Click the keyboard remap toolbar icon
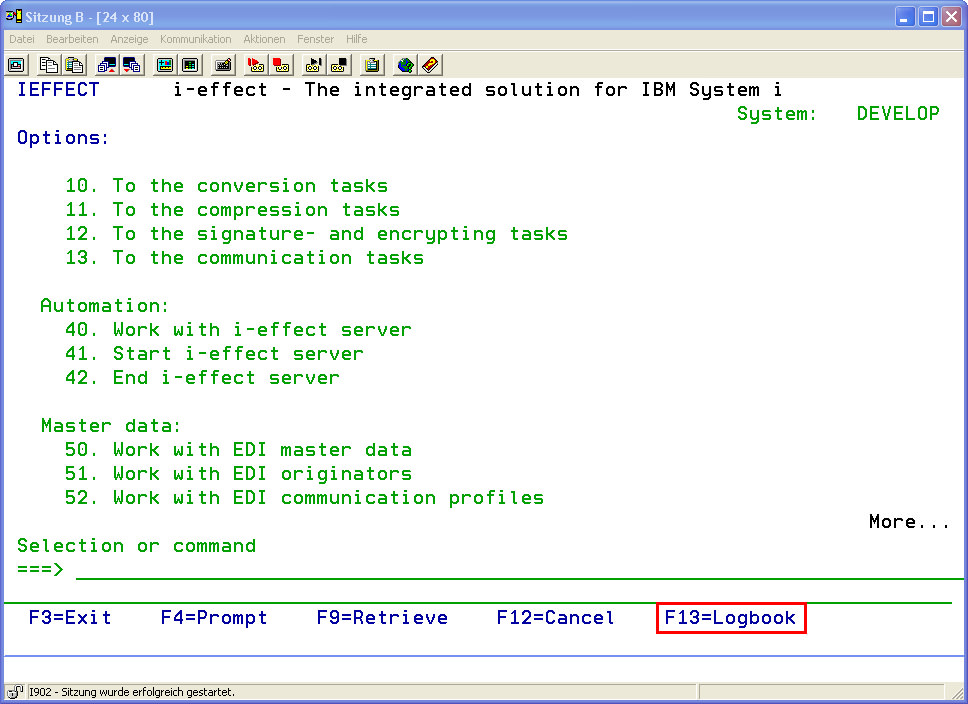Screen dimensions: 968x704 (224, 65)
